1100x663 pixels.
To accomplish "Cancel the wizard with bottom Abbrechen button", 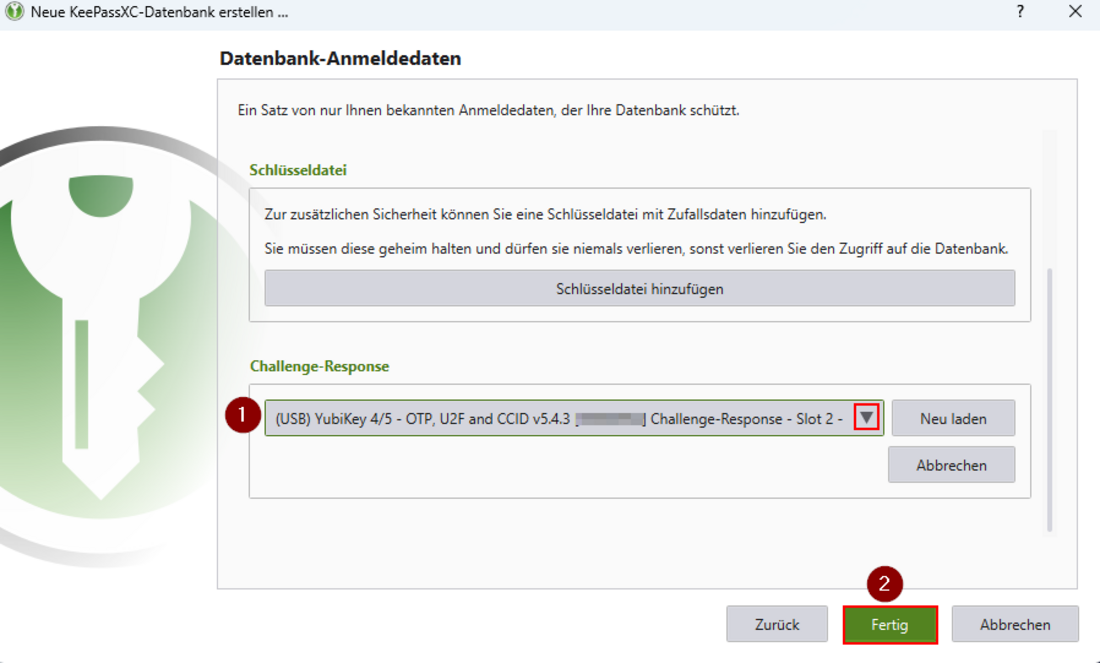I will [x=1014, y=624].
